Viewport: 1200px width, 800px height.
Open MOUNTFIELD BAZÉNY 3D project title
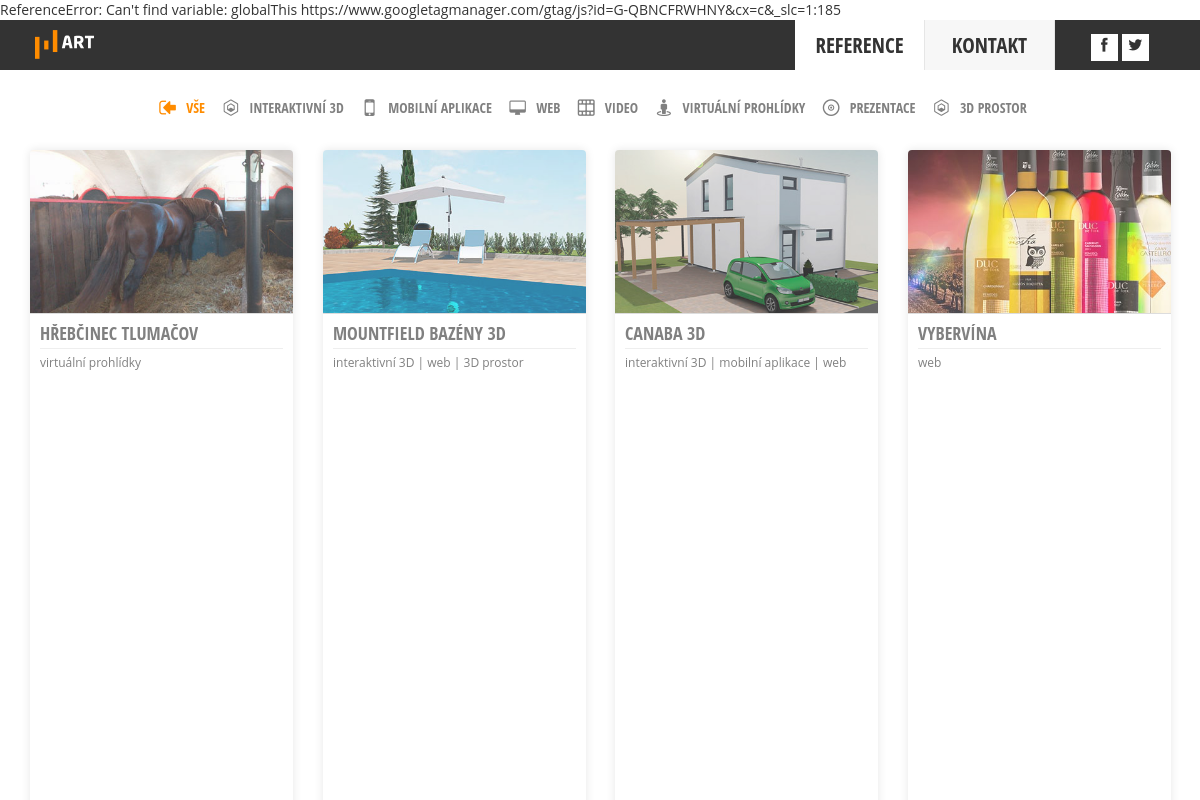(x=419, y=334)
